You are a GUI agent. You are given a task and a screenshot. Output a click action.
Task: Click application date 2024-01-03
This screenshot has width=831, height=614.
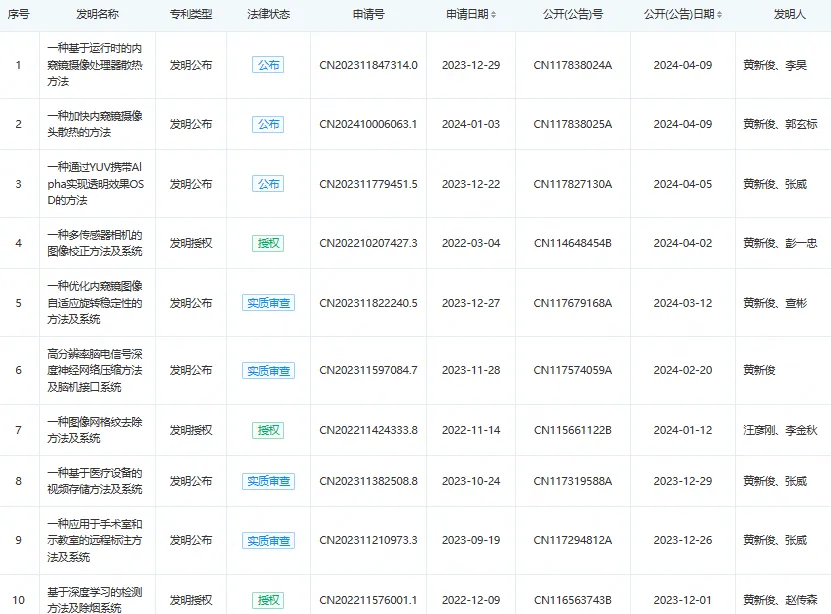471,124
